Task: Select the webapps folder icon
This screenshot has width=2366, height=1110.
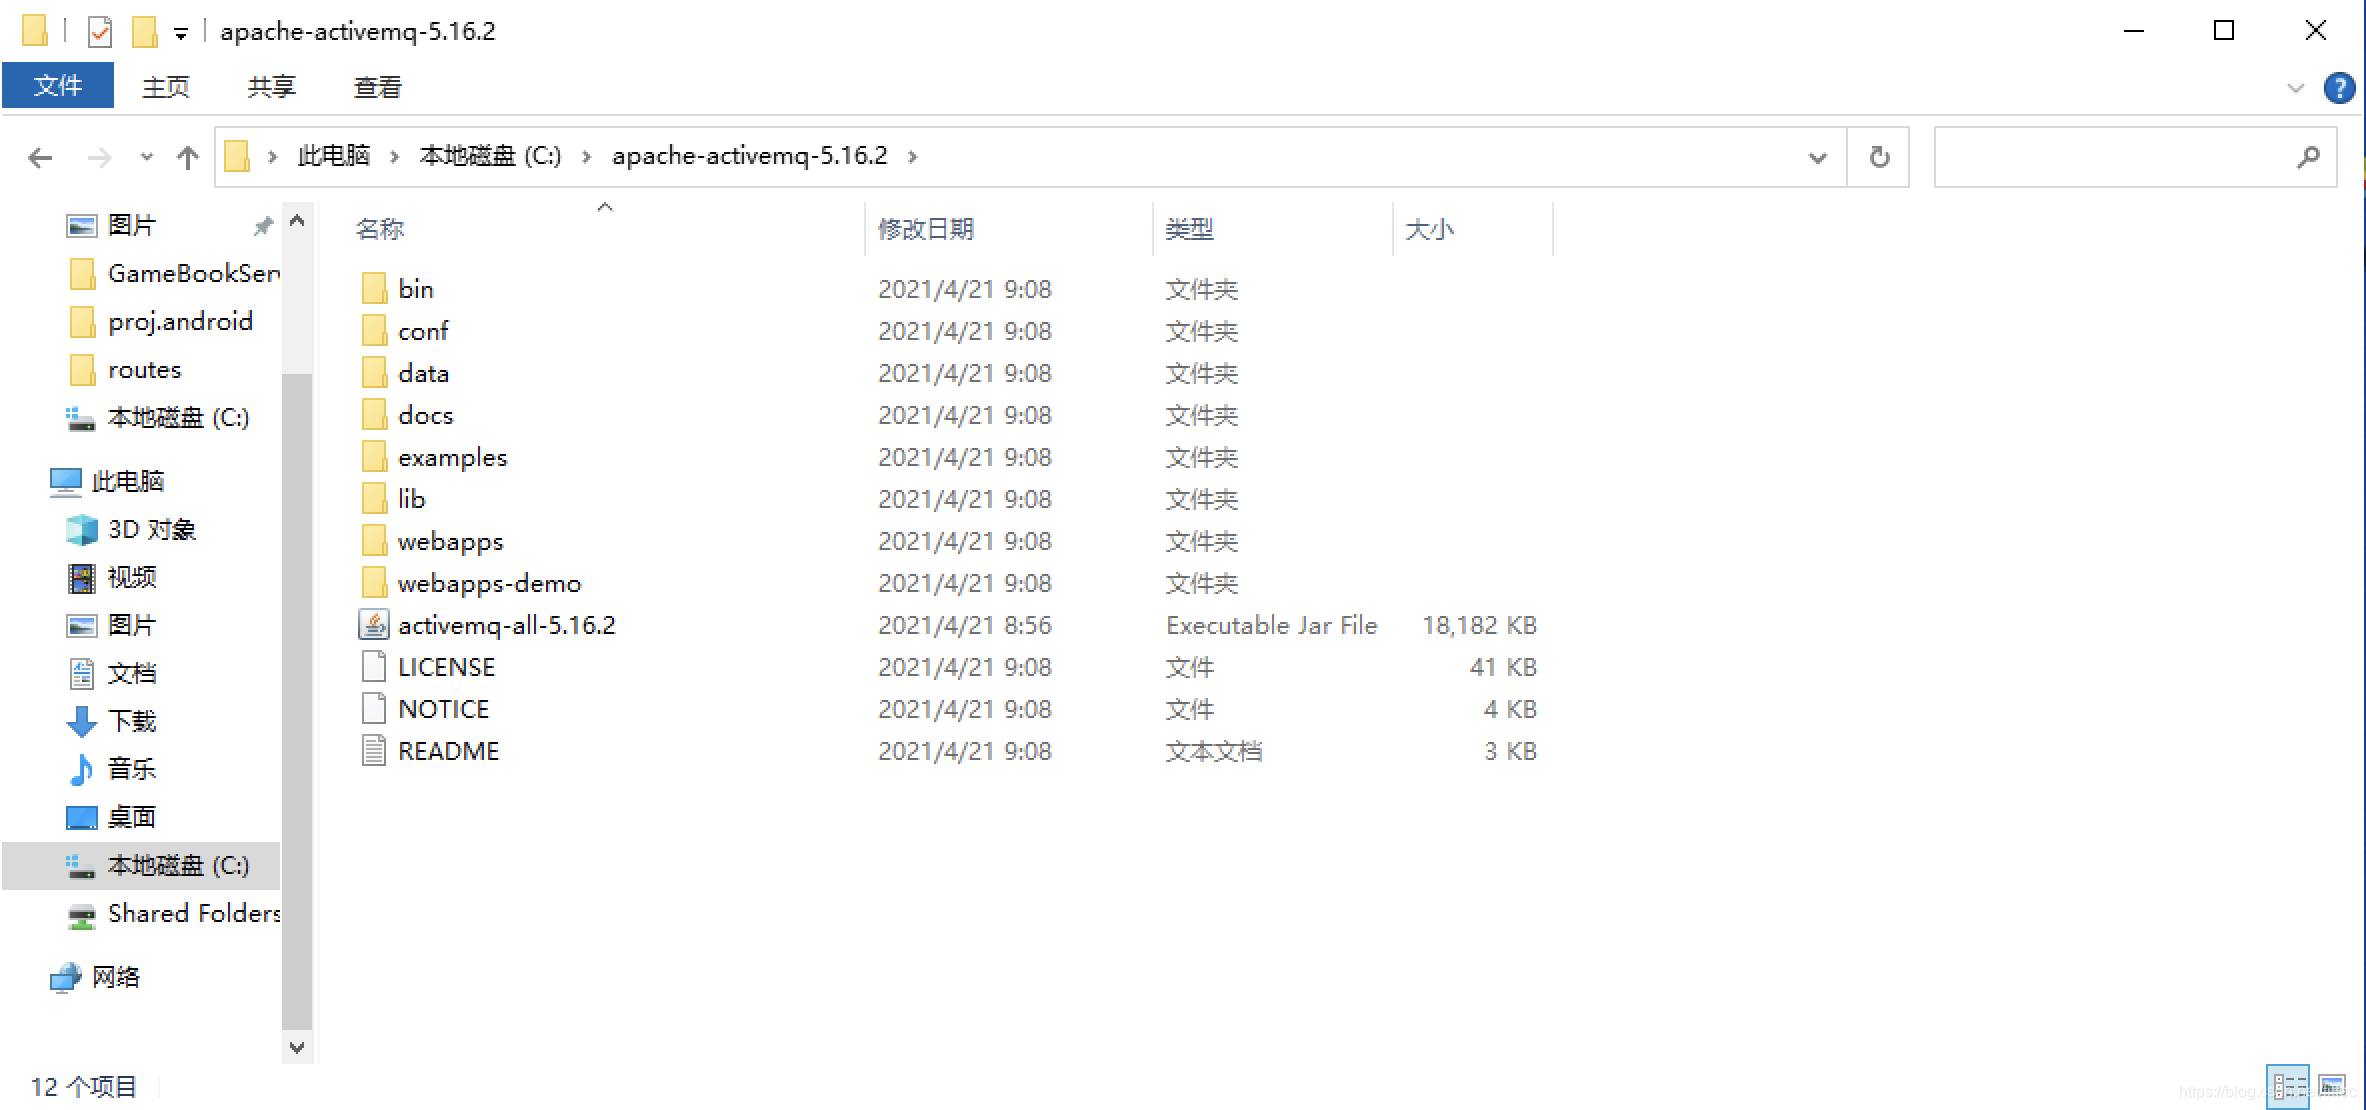Action: pos(374,541)
